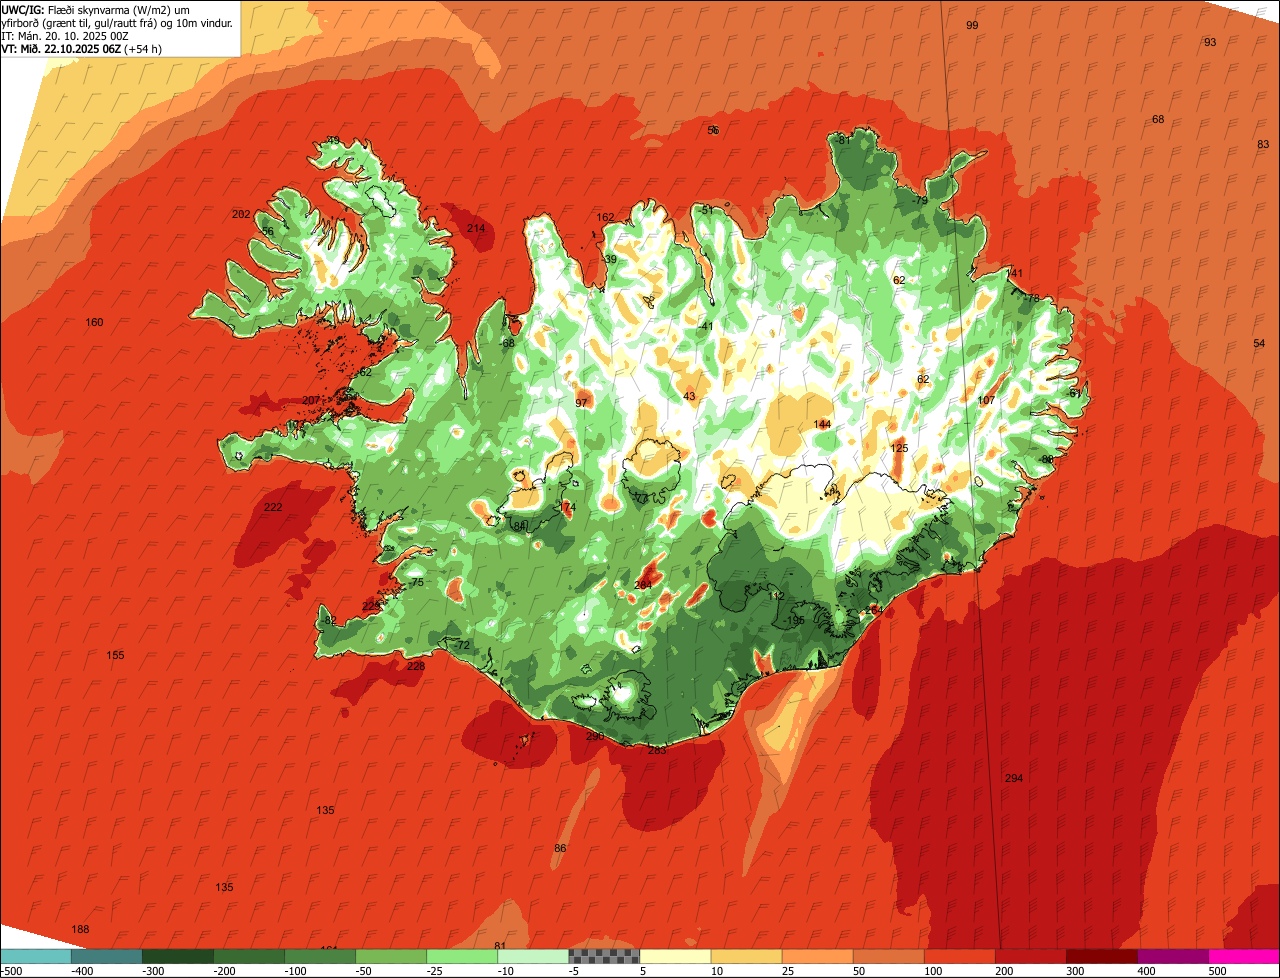Click the yellow-orange swatch between 10 and 25
Screen dimensions: 1280x978
746,957
